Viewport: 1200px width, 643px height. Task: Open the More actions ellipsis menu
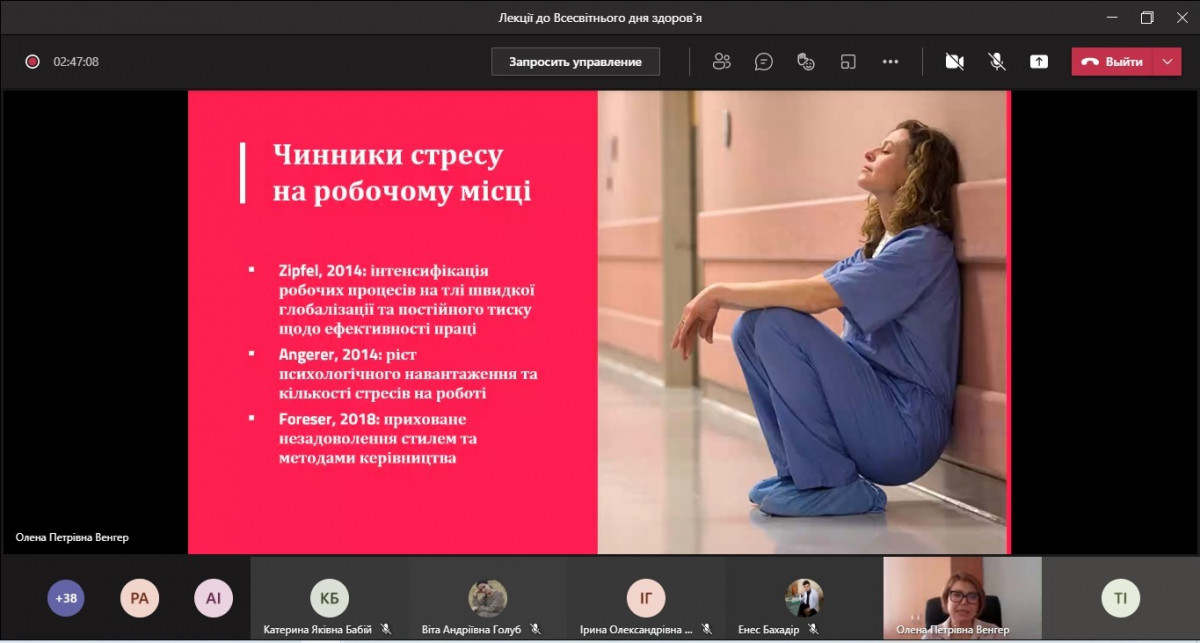coord(890,62)
